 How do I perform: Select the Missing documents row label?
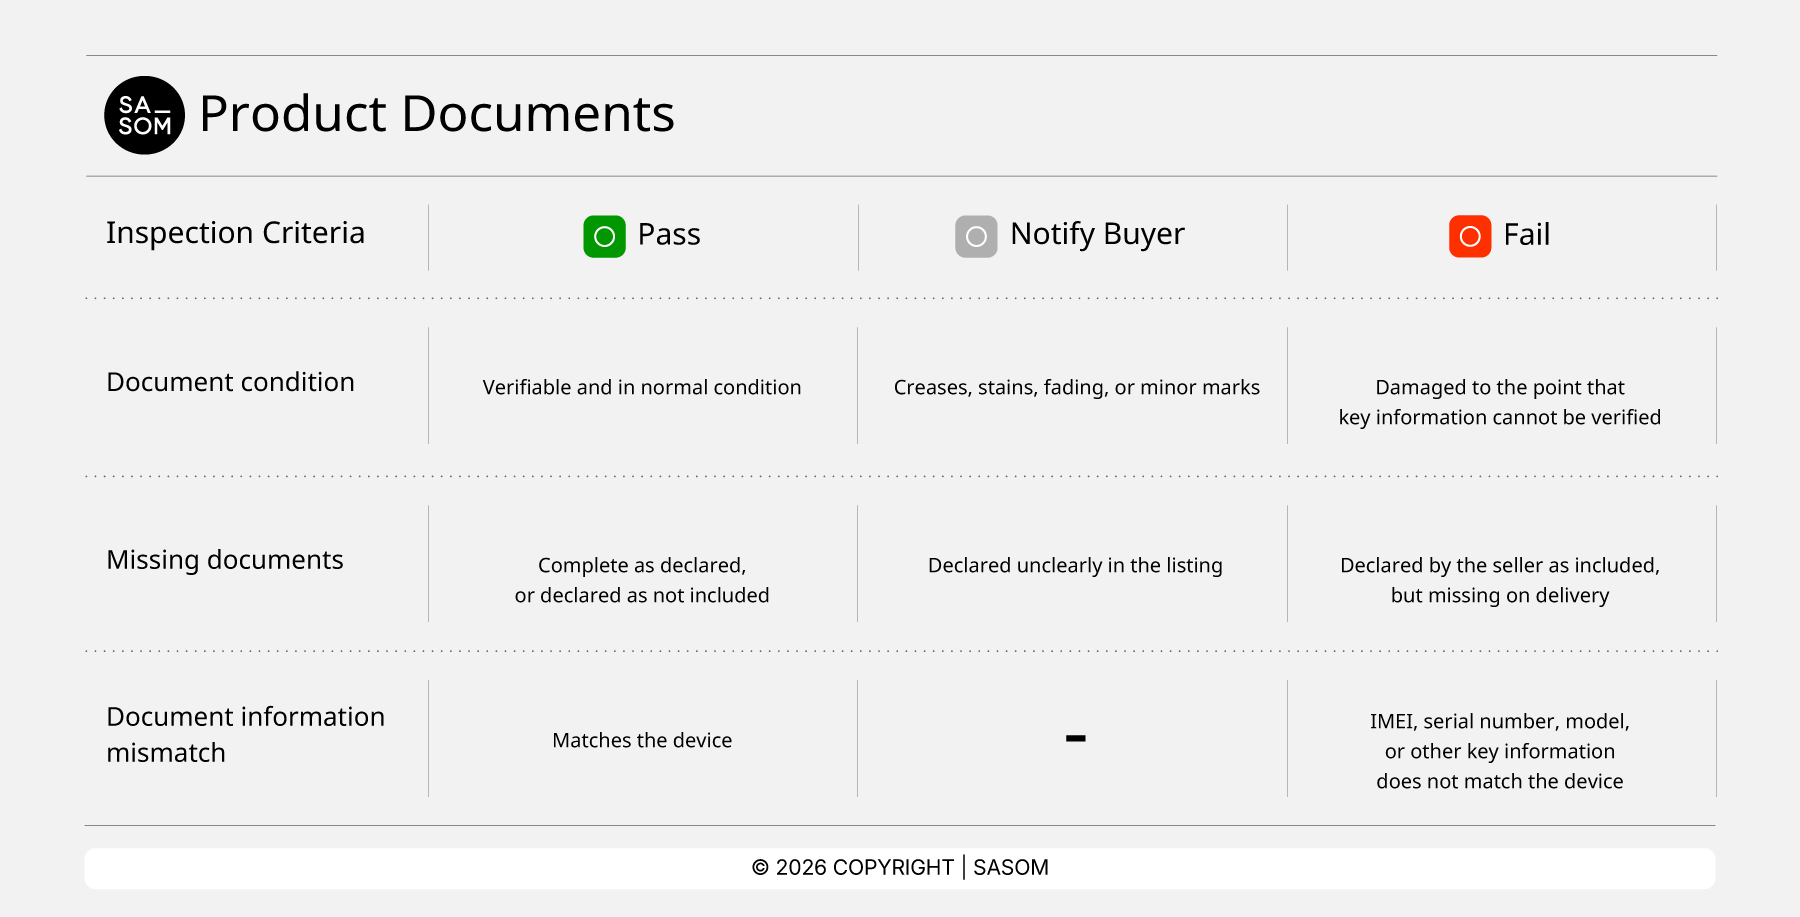pyautogui.click(x=225, y=560)
